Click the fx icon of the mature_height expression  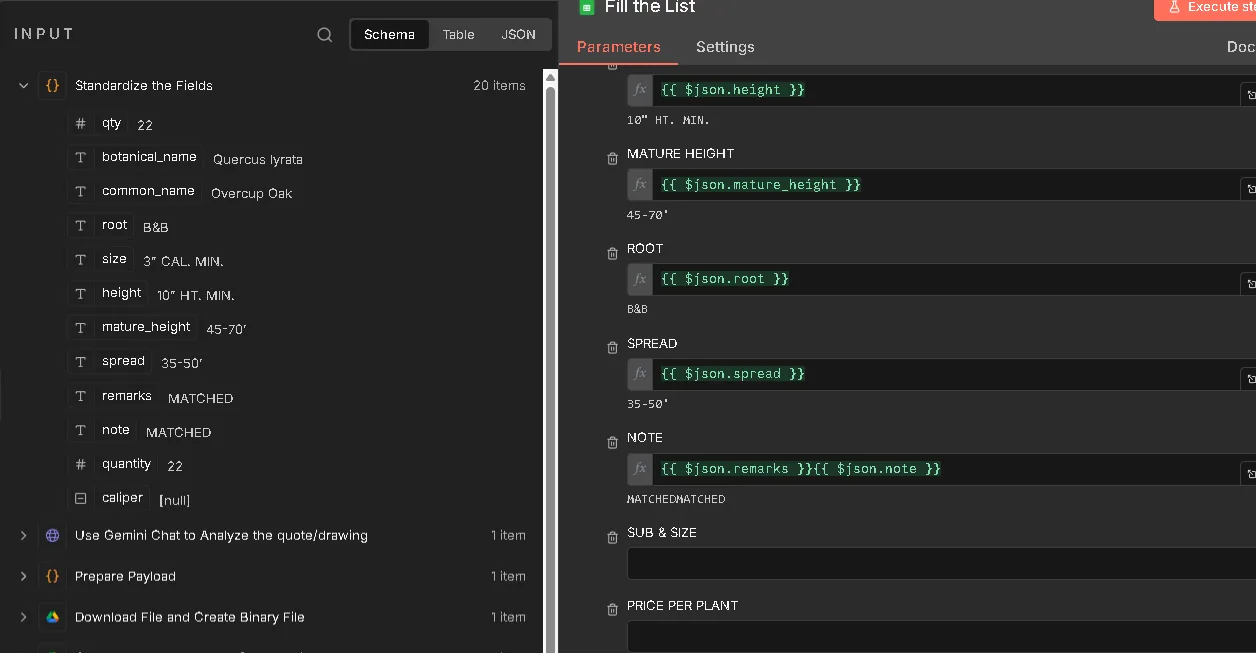tap(640, 185)
